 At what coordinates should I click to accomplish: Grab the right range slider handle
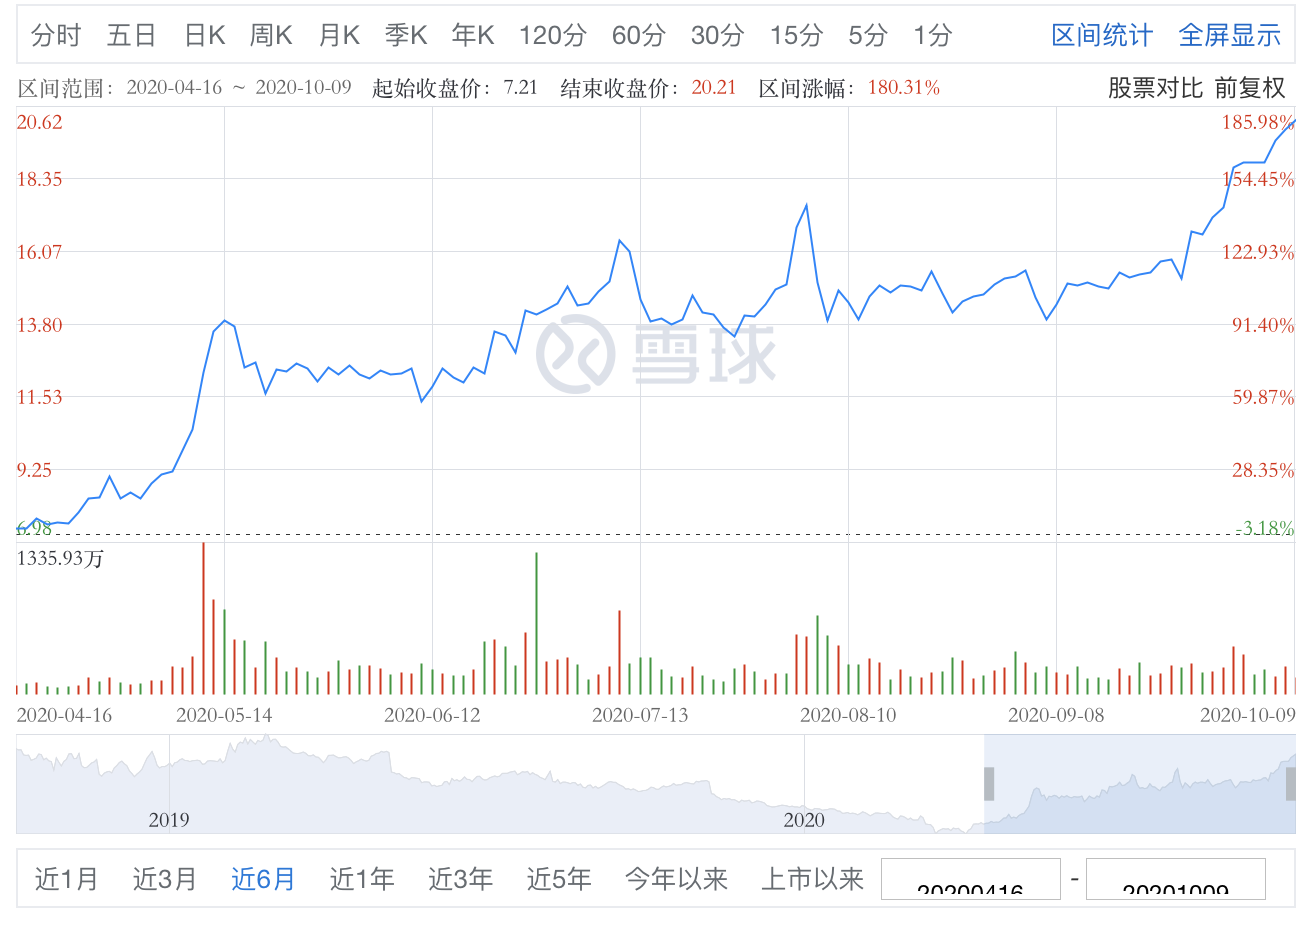[x=1291, y=784]
